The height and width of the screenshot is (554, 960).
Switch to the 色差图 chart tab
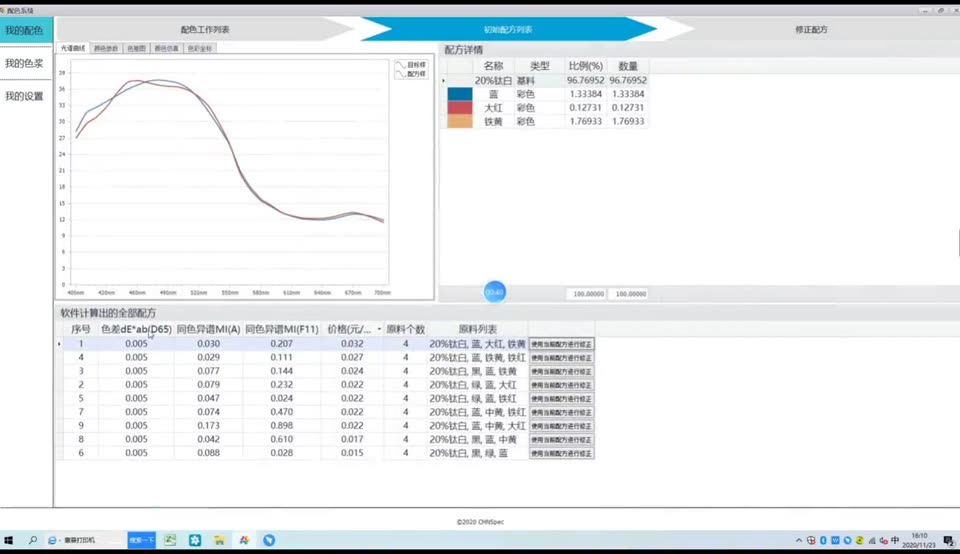(137, 48)
